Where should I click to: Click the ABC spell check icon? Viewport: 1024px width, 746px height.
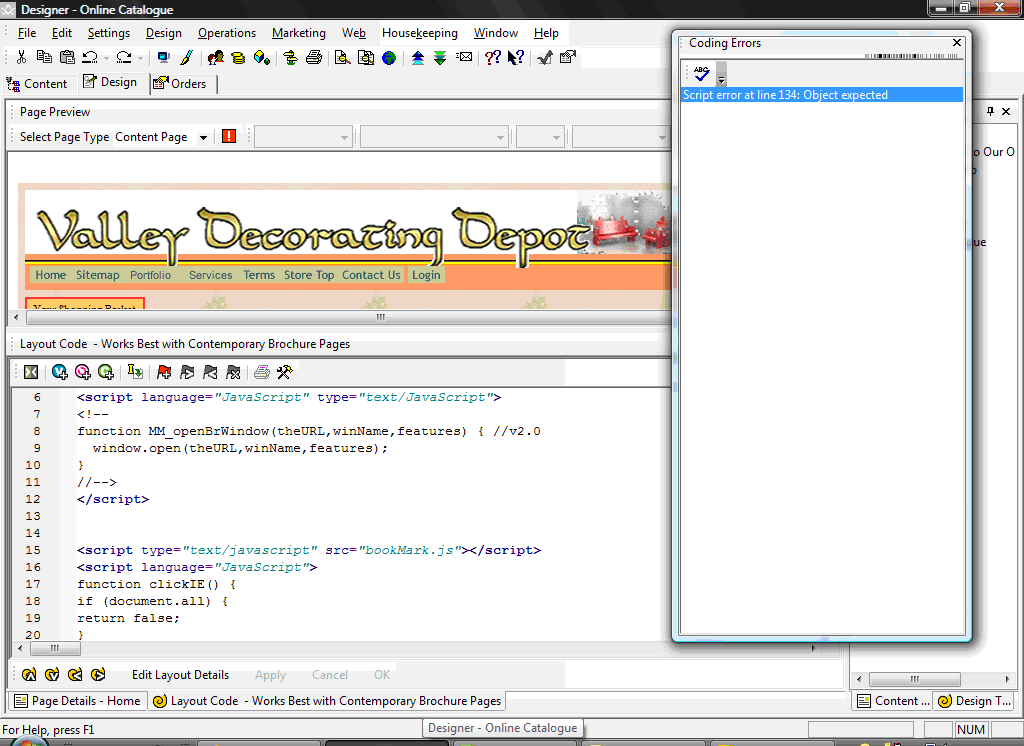(701, 73)
